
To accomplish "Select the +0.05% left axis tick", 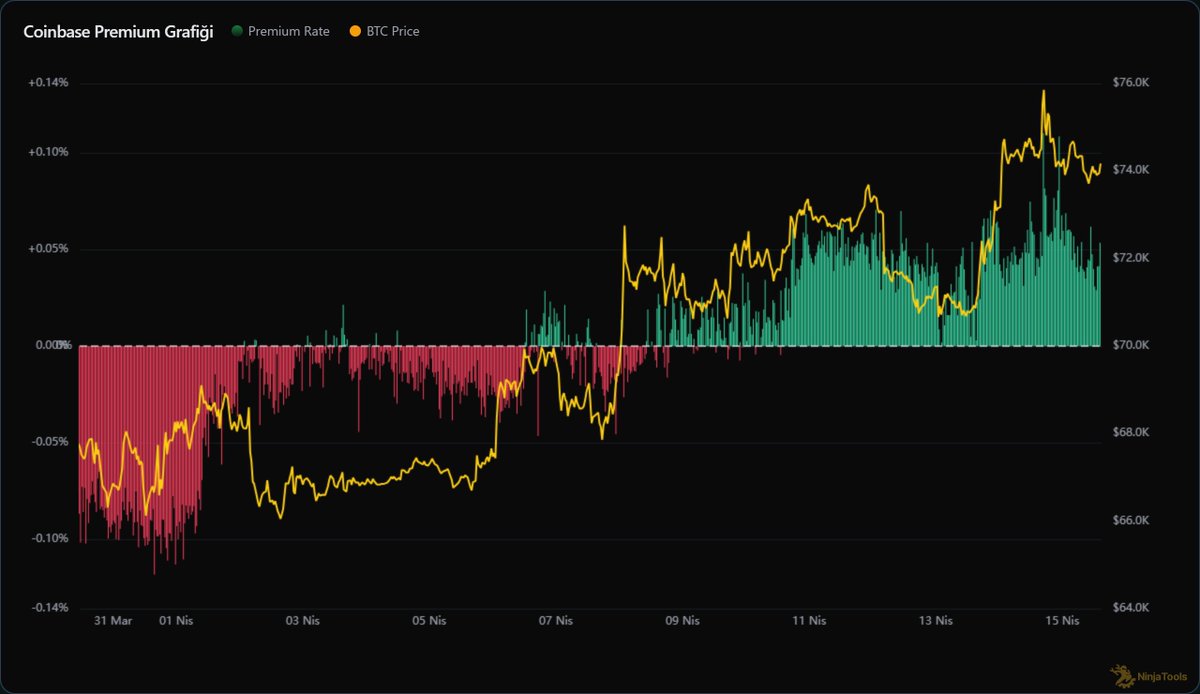I will (49, 249).
